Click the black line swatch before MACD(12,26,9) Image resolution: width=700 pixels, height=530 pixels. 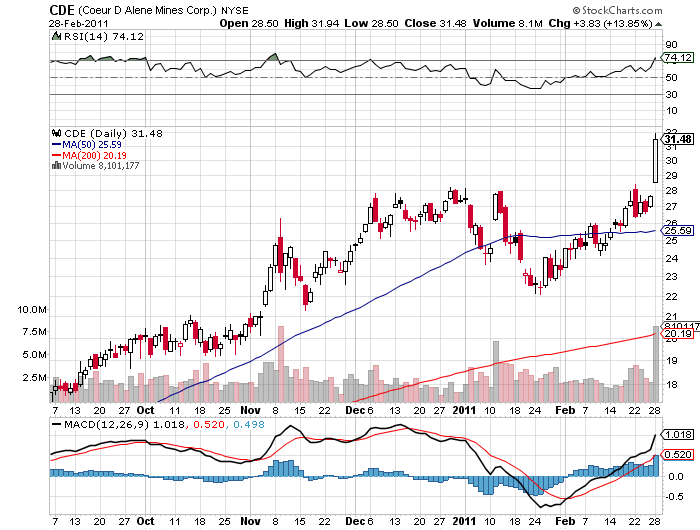[x=57, y=424]
